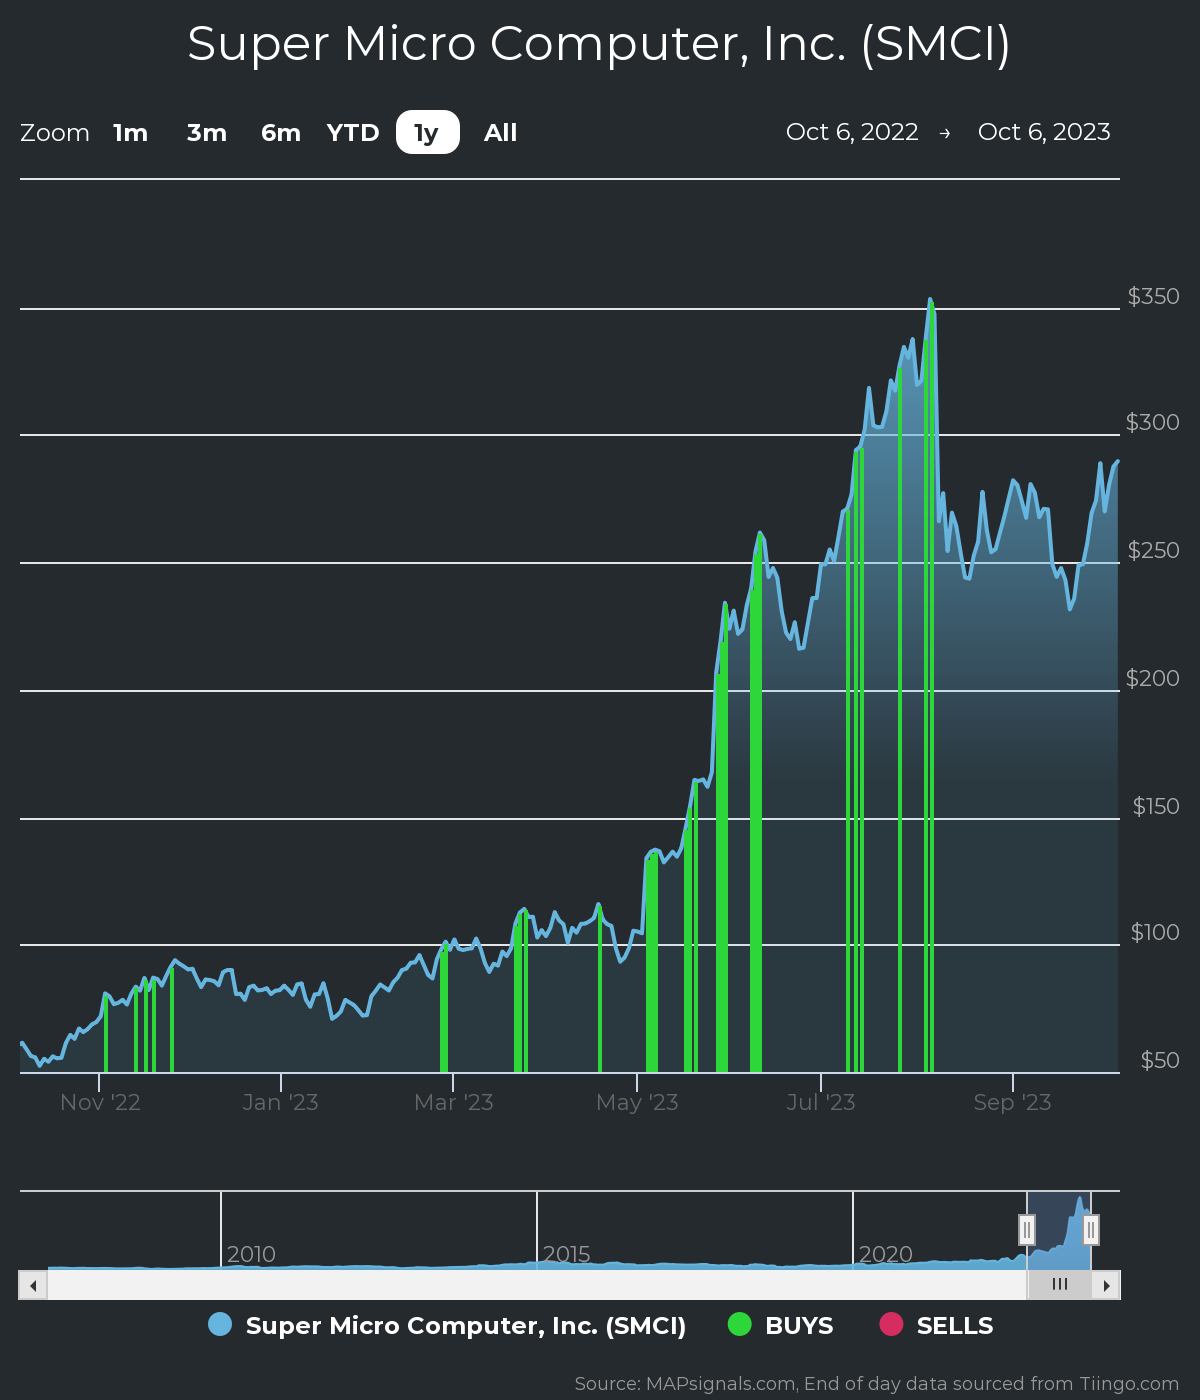
Task: Click the $100 axis label
Action: (x=1155, y=932)
